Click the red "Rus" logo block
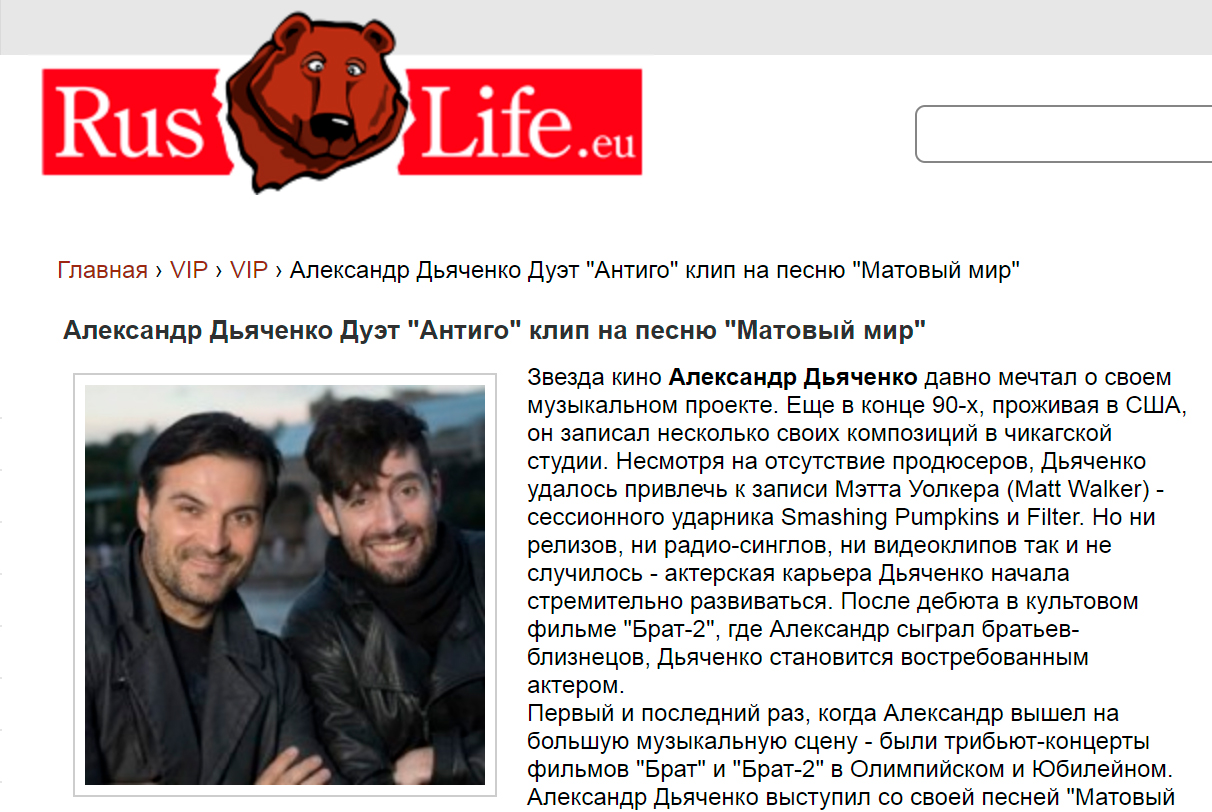1212x812 pixels. (x=135, y=121)
